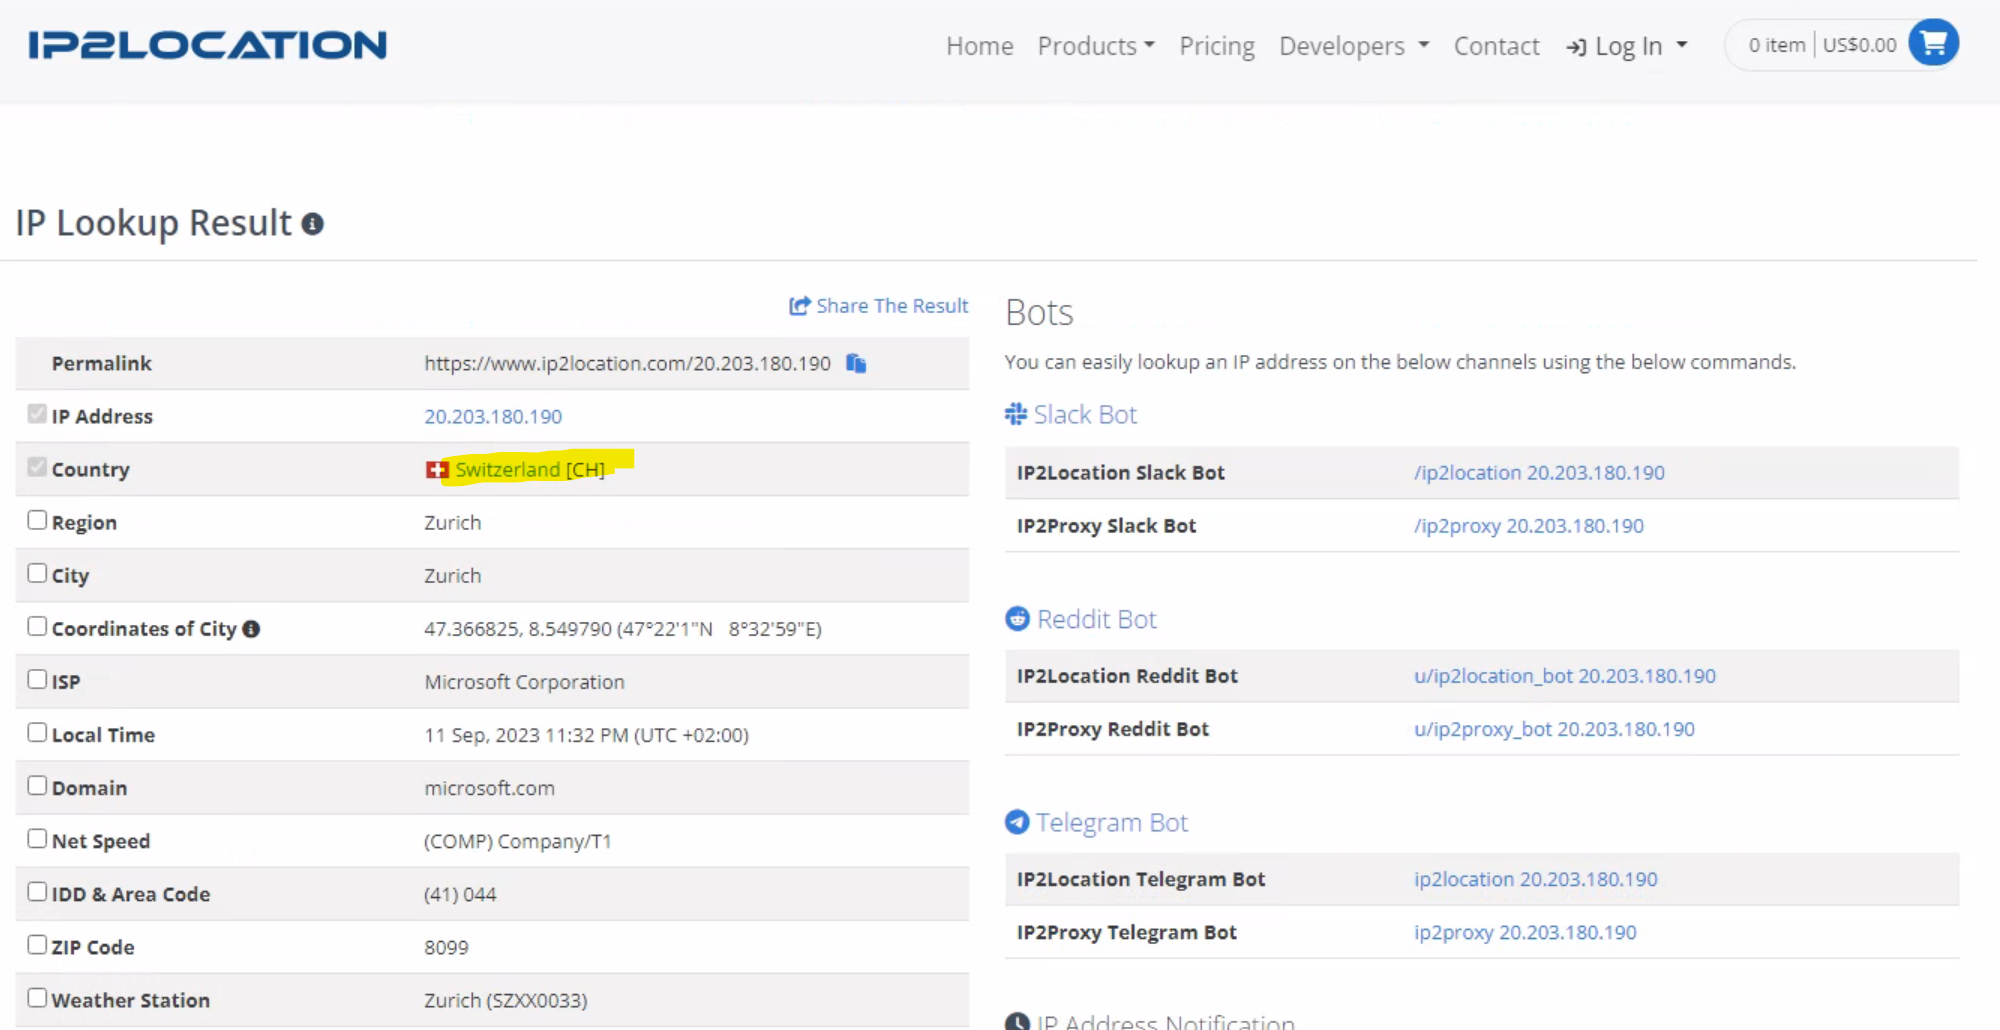Image resolution: width=2000 pixels, height=1030 pixels.
Task: Click the /ip2location Slack Bot command link
Action: 1539,473
